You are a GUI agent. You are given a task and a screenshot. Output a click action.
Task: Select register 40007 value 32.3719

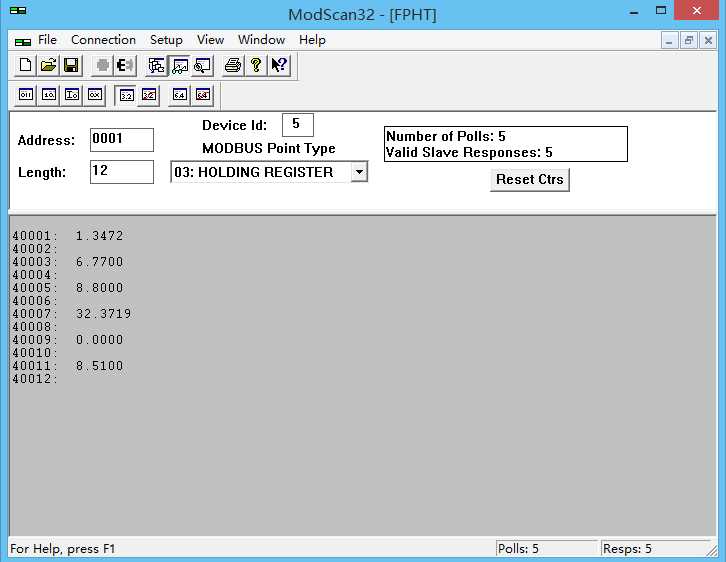point(104,314)
